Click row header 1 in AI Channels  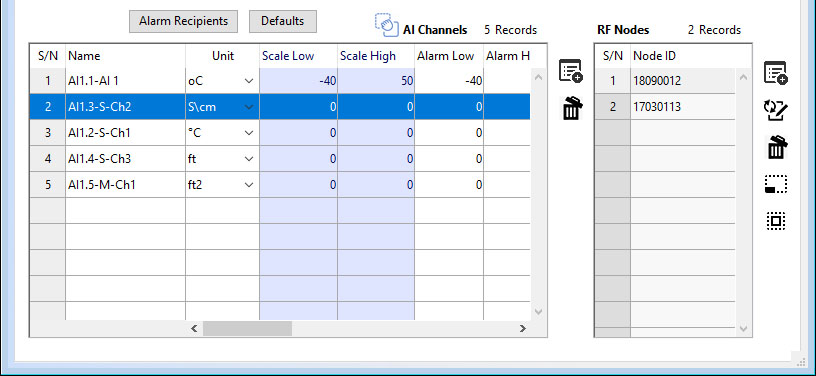[48, 81]
